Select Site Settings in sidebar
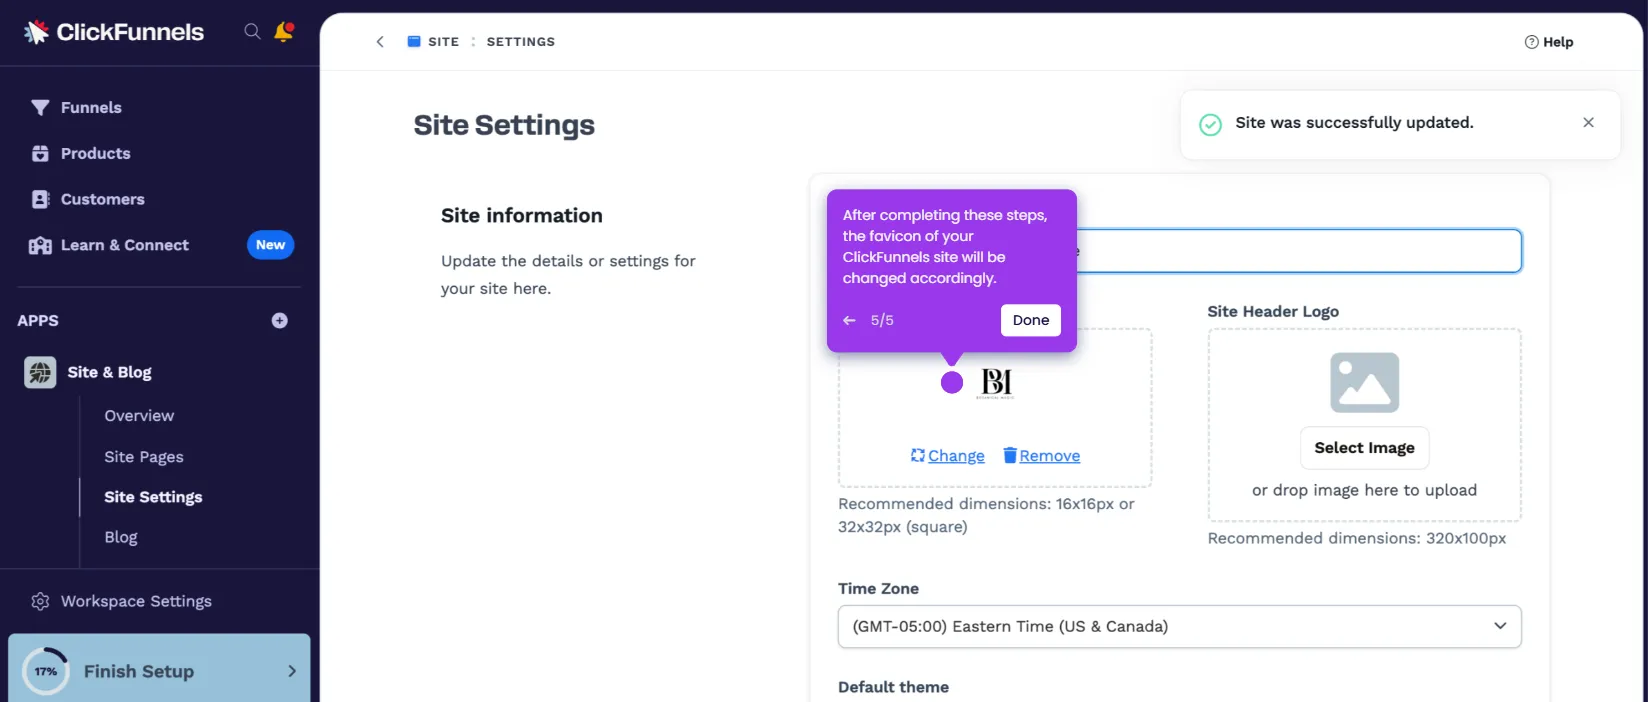The height and width of the screenshot is (702, 1648). pyautogui.click(x=153, y=497)
